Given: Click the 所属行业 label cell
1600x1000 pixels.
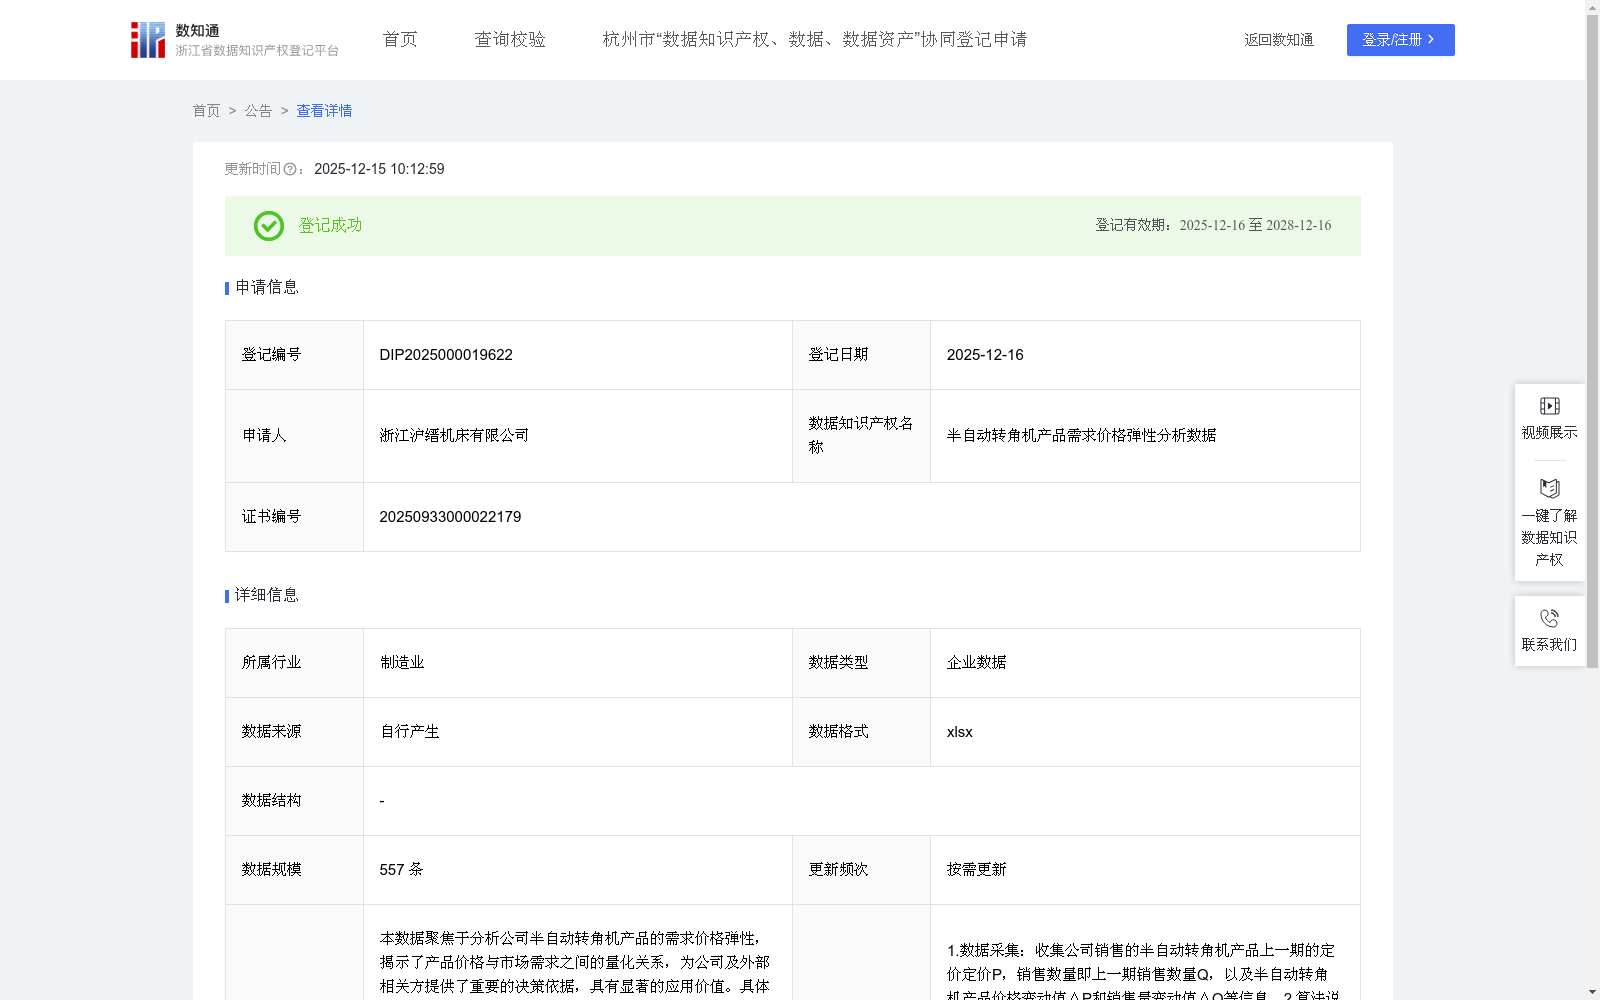Looking at the screenshot, I should click(x=294, y=662).
